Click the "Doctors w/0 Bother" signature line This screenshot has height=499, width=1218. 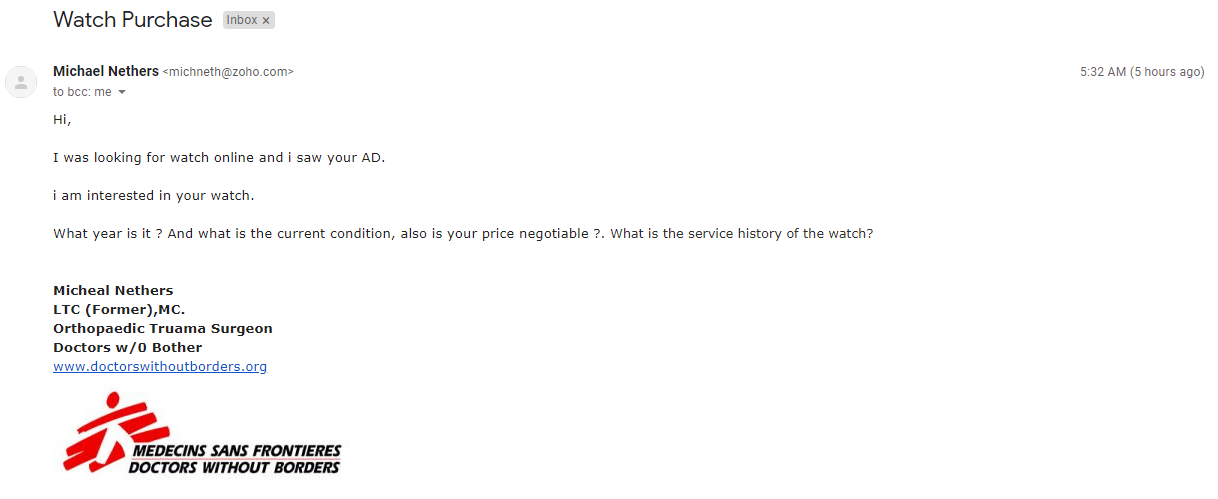pos(128,347)
